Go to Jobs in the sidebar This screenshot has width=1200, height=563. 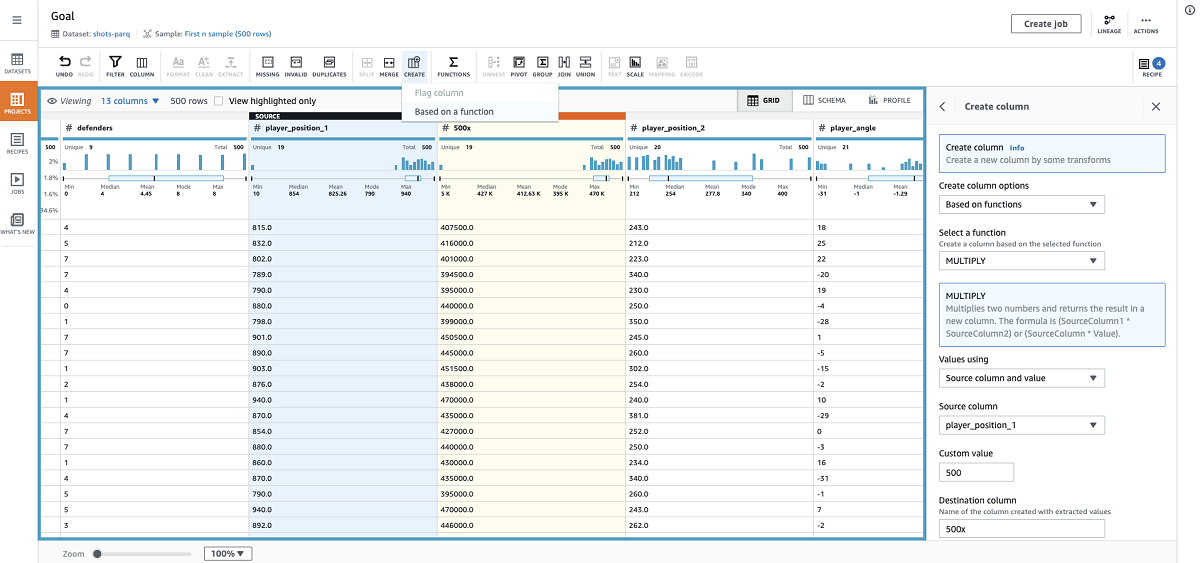tap(17, 182)
